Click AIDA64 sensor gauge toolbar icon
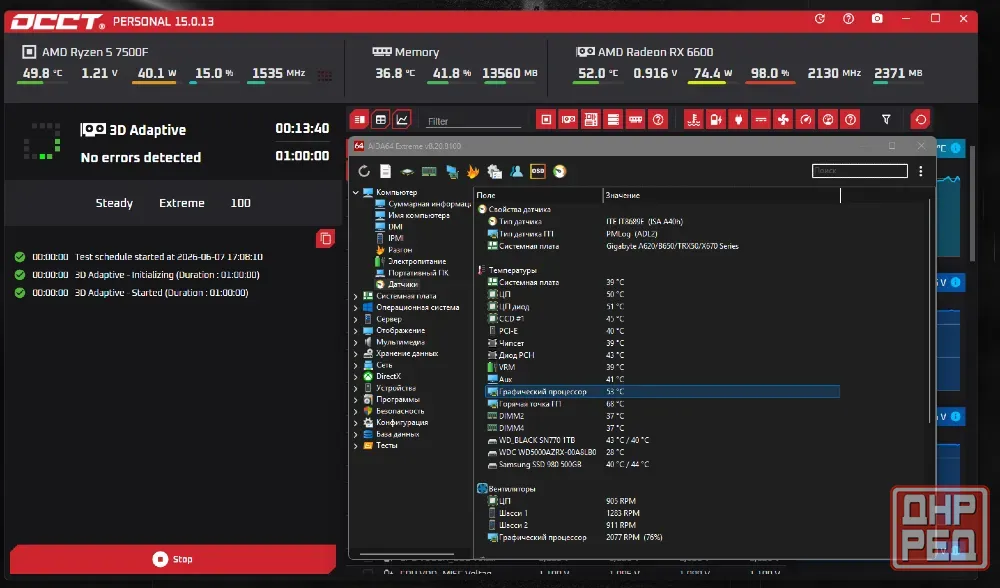Viewport: 1000px width, 588px height. coord(559,171)
